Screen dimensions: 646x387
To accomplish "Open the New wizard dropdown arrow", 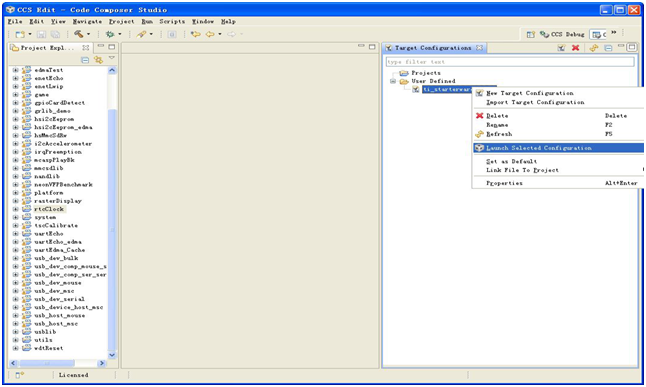I will click(x=30, y=34).
